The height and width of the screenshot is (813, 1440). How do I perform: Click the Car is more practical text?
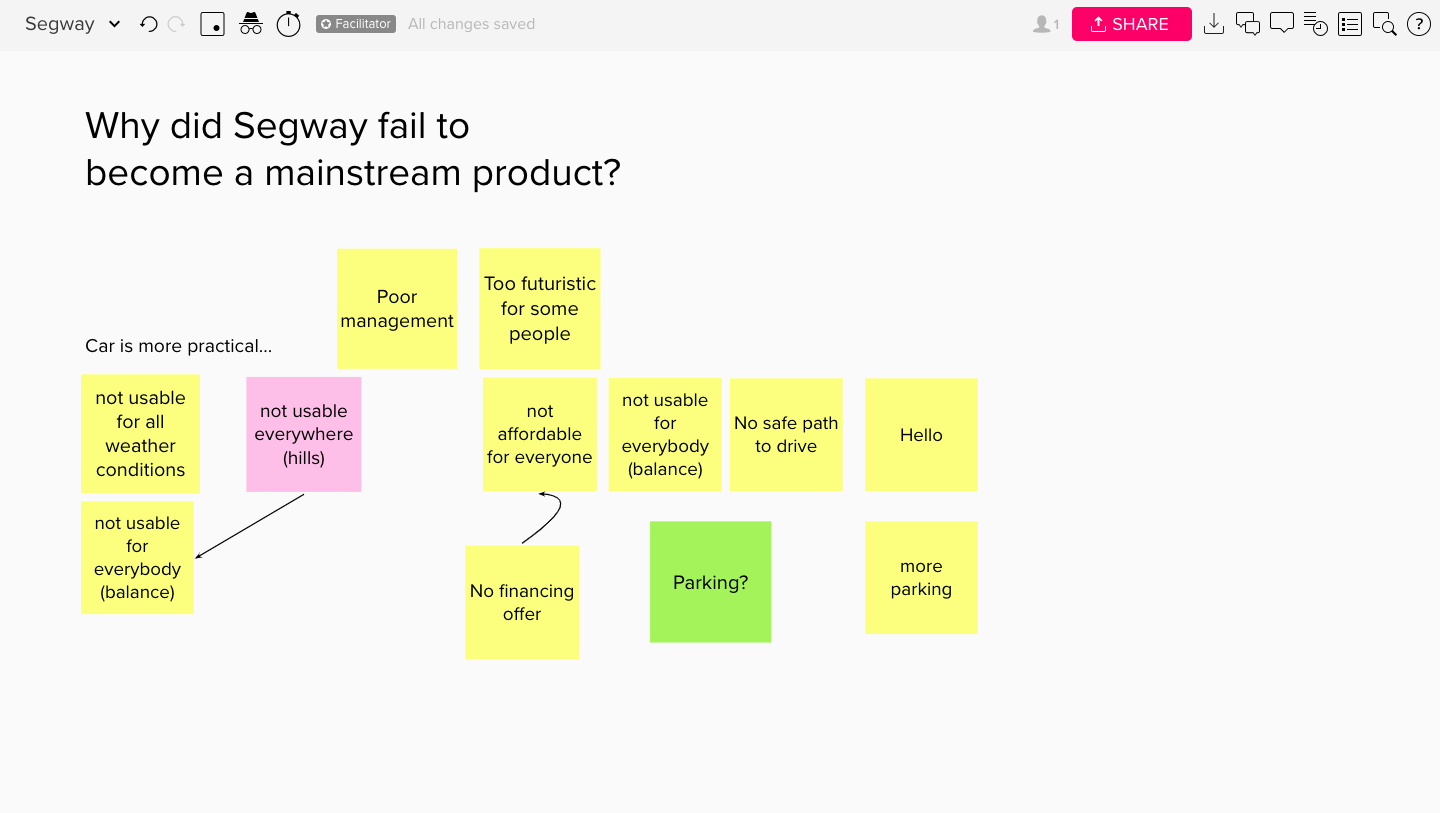coord(179,346)
